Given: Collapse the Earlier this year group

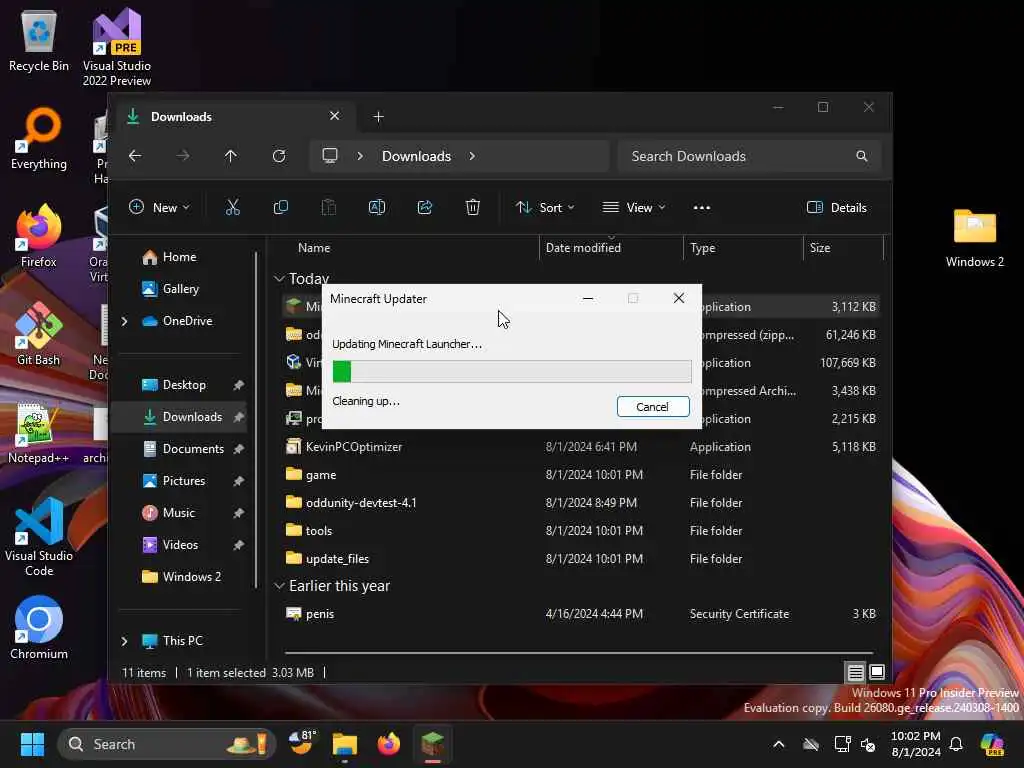Looking at the screenshot, I should click(x=279, y=586).
